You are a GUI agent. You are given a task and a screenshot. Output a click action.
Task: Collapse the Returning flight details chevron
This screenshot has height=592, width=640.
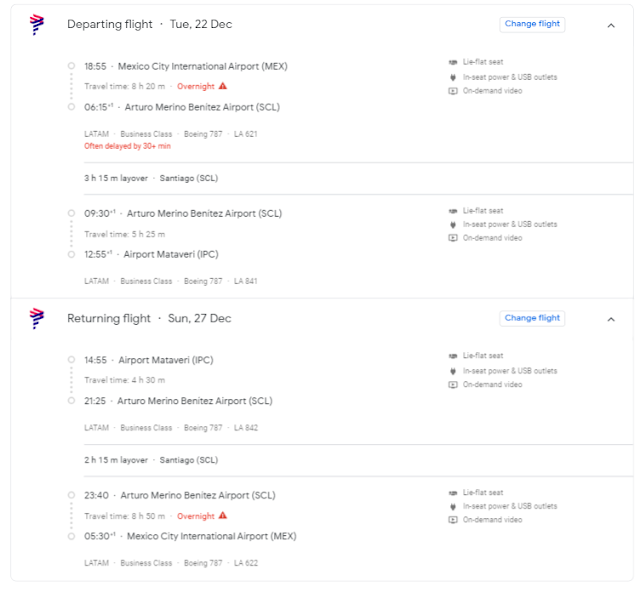coord(611,319)
